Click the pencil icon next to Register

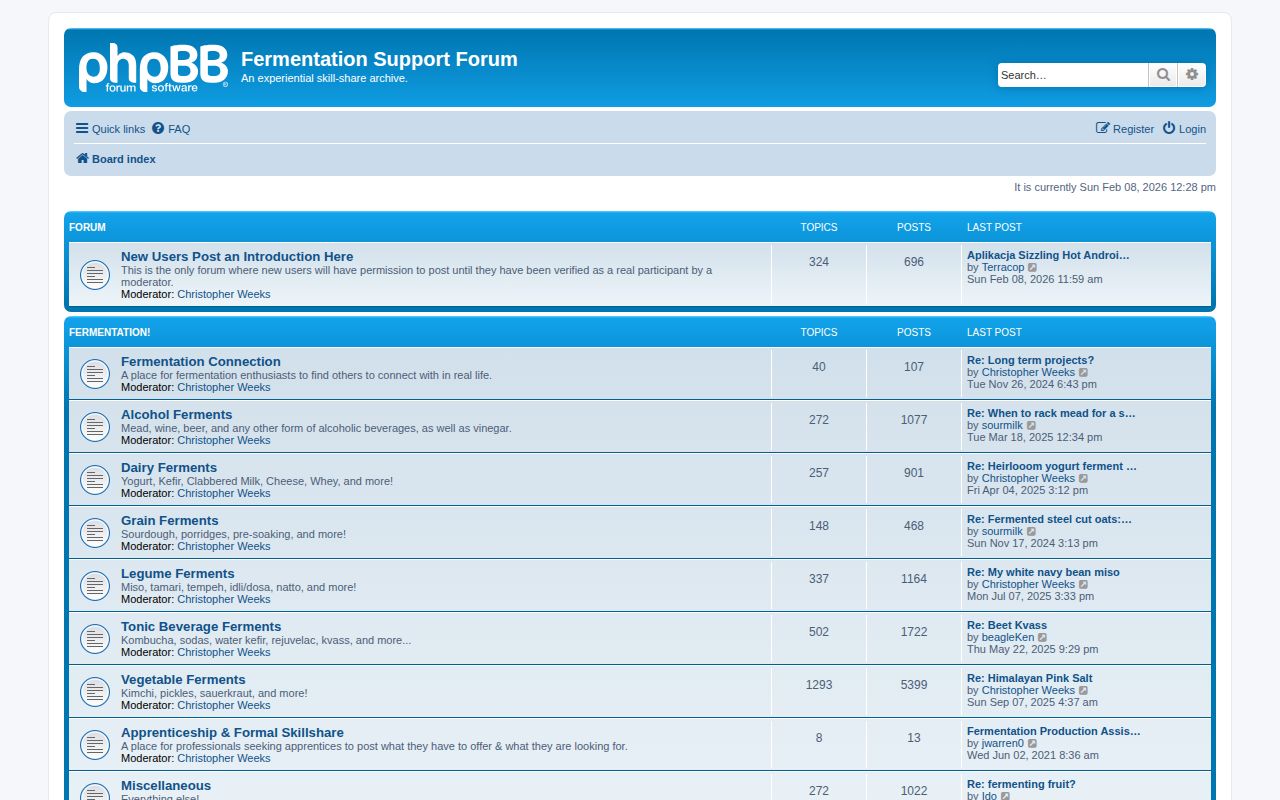[1101, 128]
